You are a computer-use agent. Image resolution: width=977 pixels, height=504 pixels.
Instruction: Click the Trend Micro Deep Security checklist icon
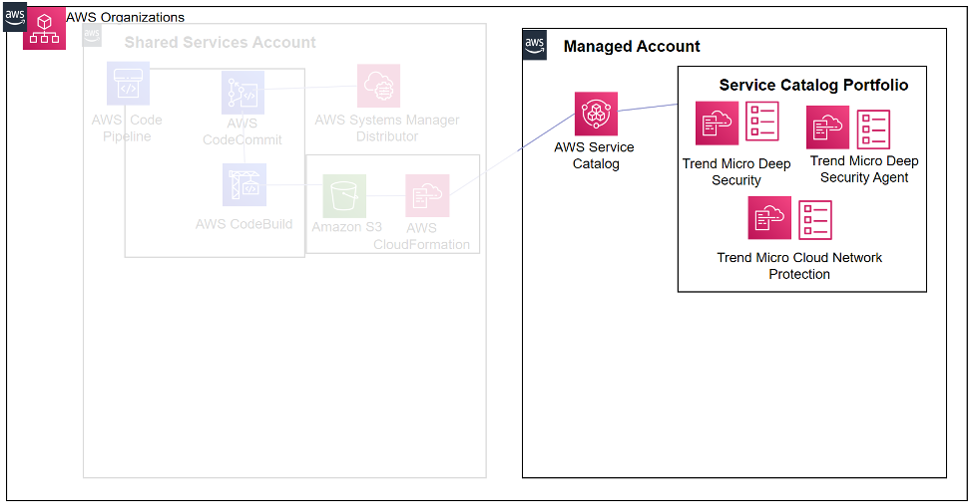pos(763,122)
